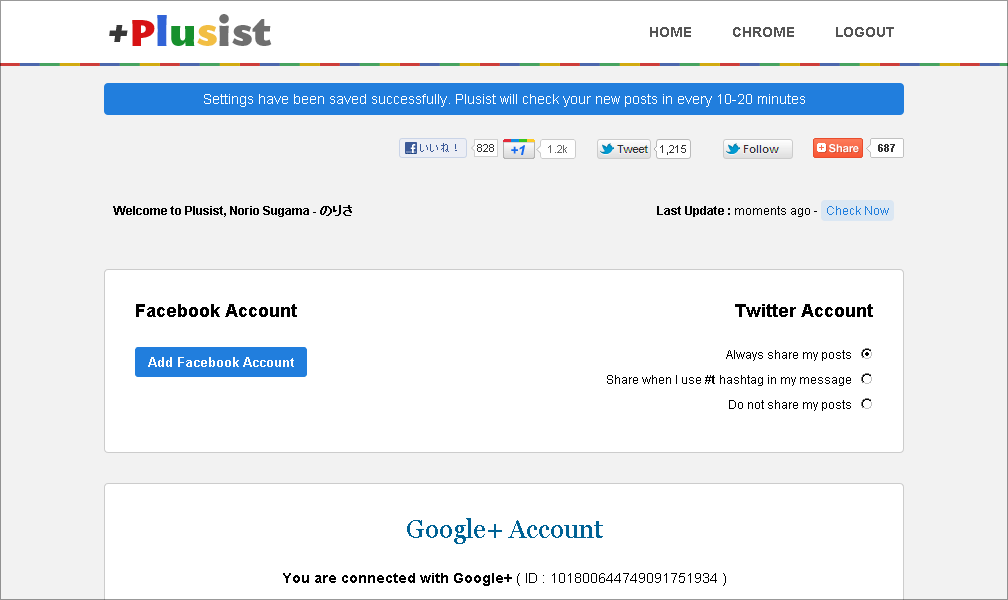Click the Facebook like button

pyautogui.click(x=433, y=148)
